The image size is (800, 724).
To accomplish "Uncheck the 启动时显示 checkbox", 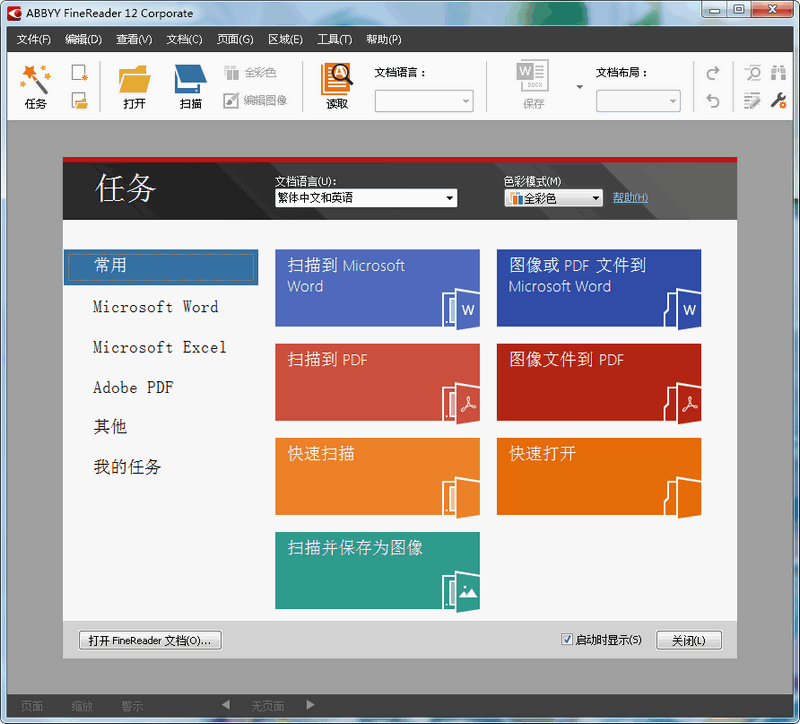I will (567, 639).
